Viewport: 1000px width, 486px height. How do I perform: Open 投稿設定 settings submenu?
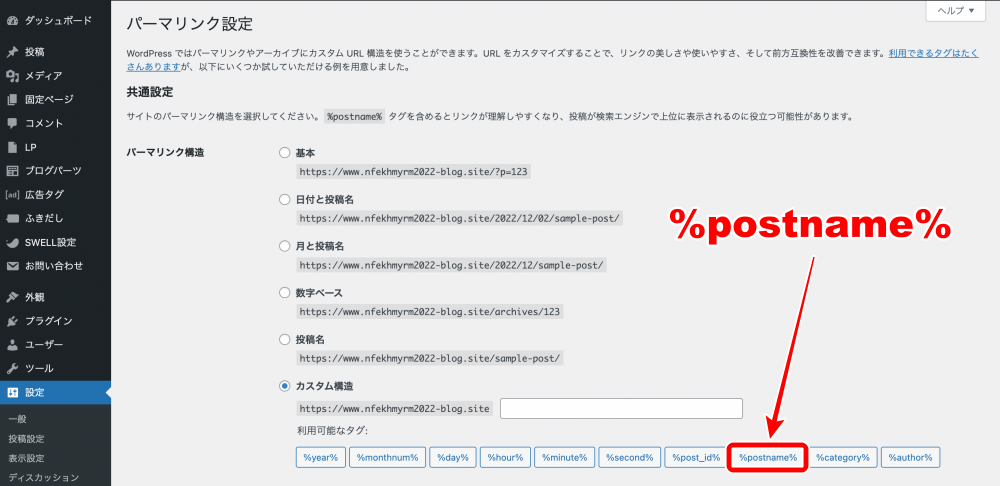(x=26, y=439)
